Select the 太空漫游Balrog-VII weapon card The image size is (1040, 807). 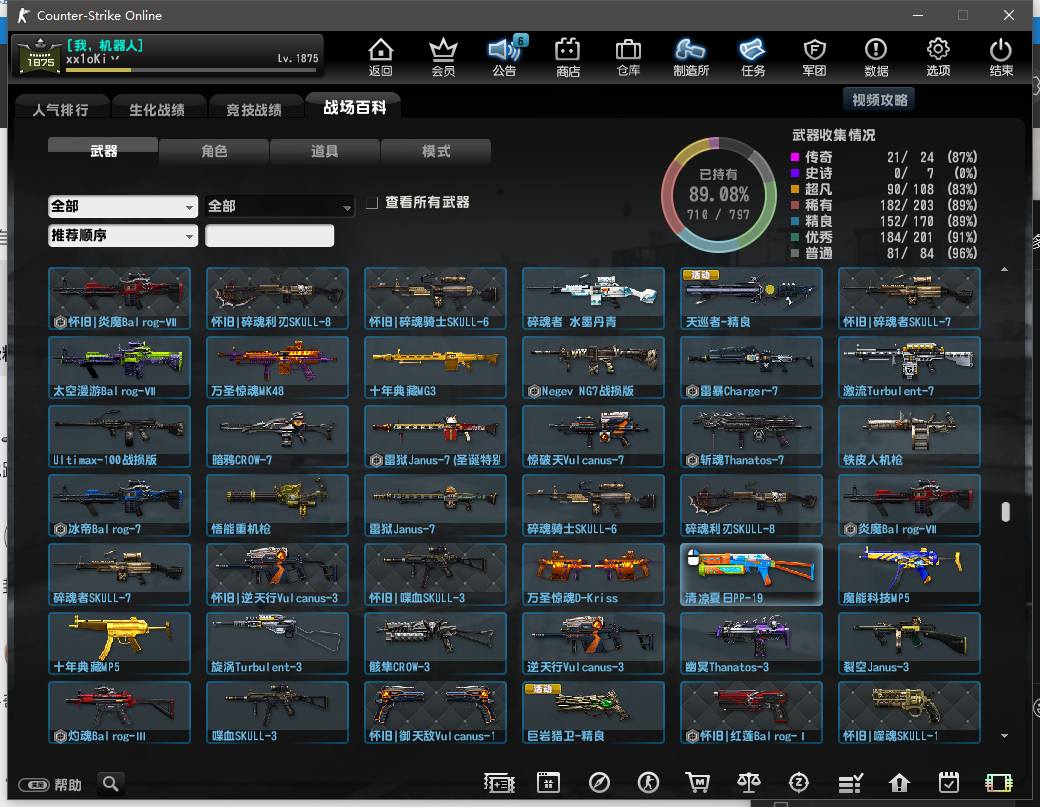119,367
